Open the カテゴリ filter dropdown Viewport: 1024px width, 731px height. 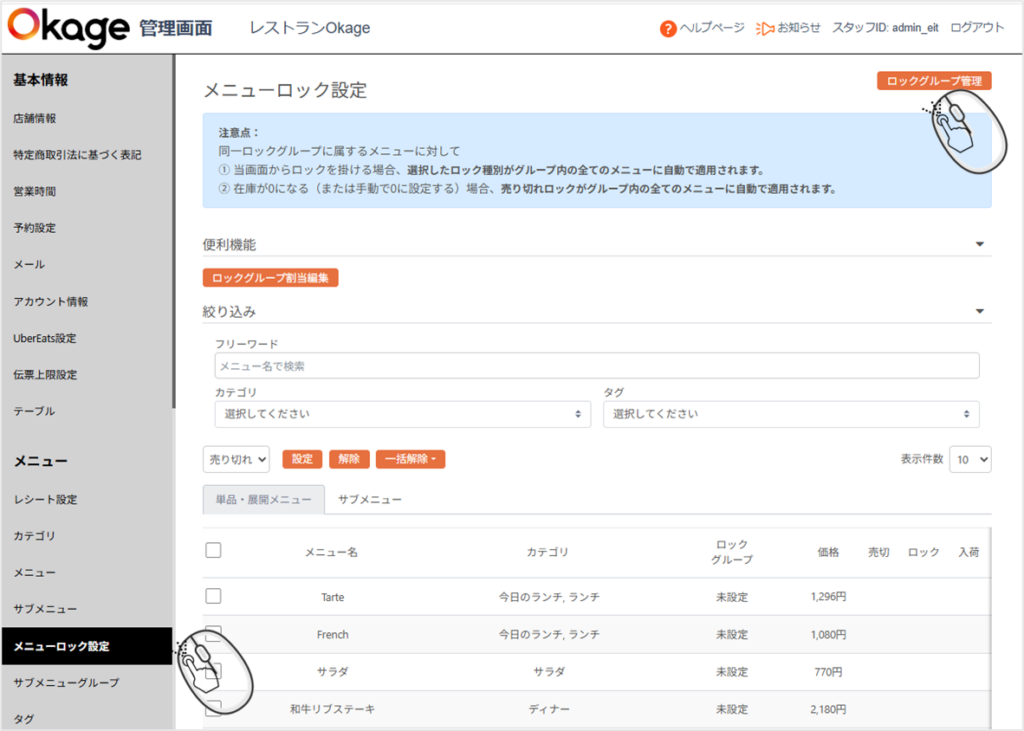pyautogui.click(x=402, y=414)
